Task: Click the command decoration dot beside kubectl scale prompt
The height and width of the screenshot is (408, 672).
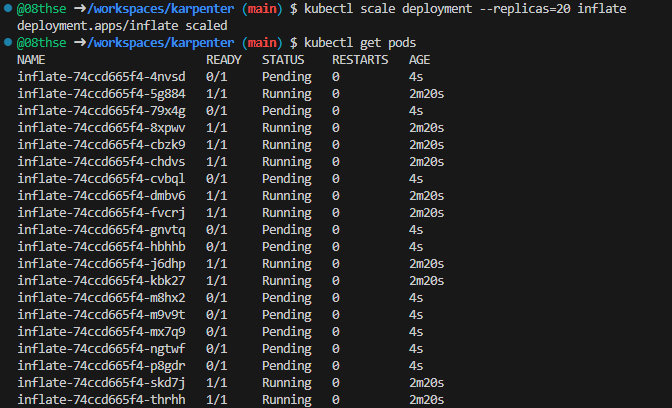Action: pos(7,9)
